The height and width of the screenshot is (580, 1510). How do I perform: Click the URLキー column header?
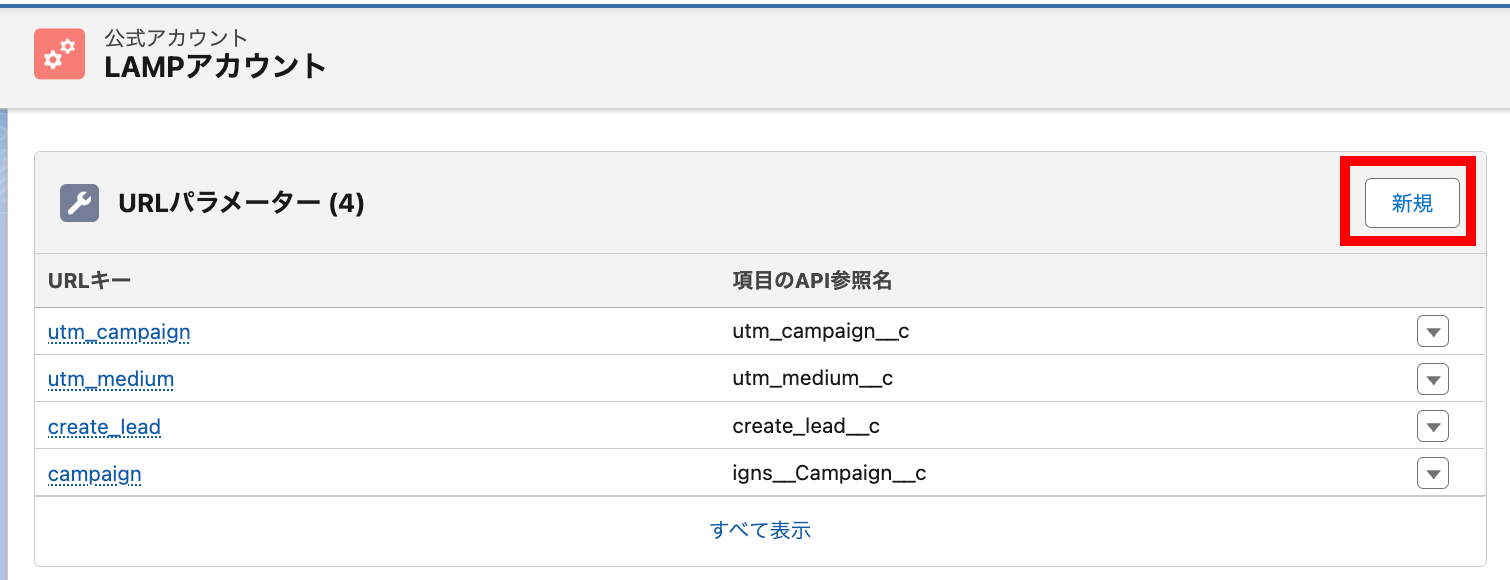pos(90,281)
